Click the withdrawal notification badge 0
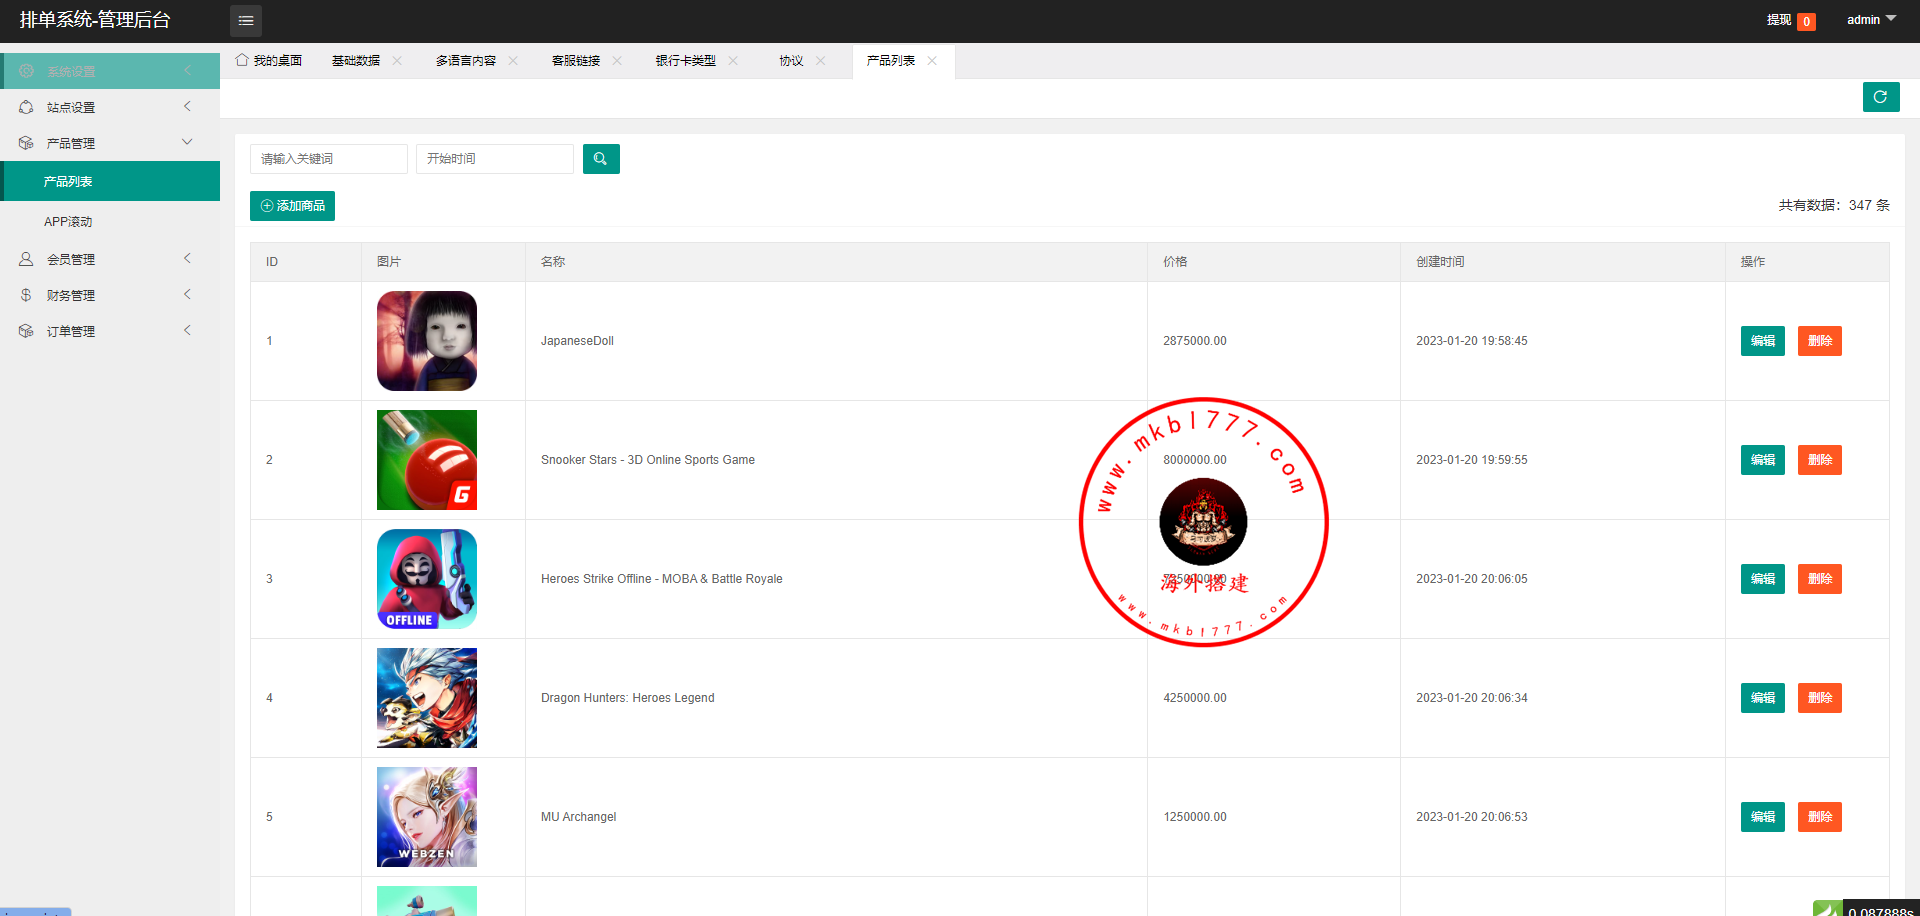This screenshot has width=1920, height=916. pyautogui.click(x=1806, y=21)
